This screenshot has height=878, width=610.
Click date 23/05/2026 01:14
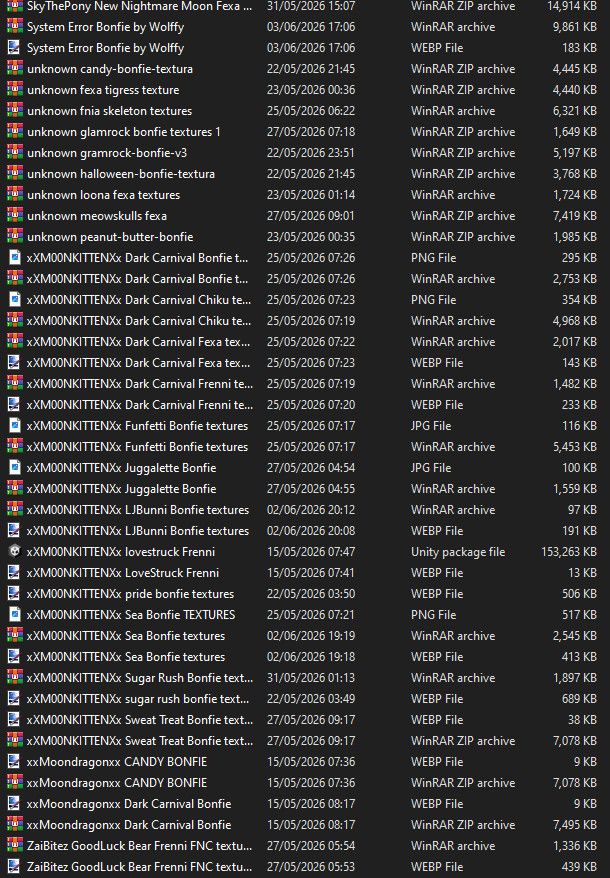point(311,194)
